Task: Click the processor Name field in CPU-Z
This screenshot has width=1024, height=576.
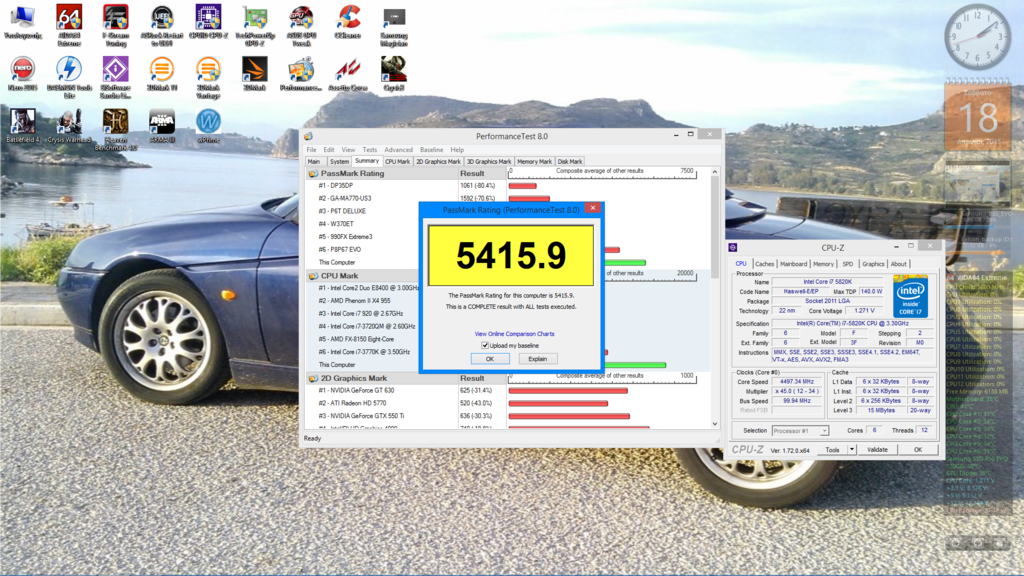Action: click(827, 281)
